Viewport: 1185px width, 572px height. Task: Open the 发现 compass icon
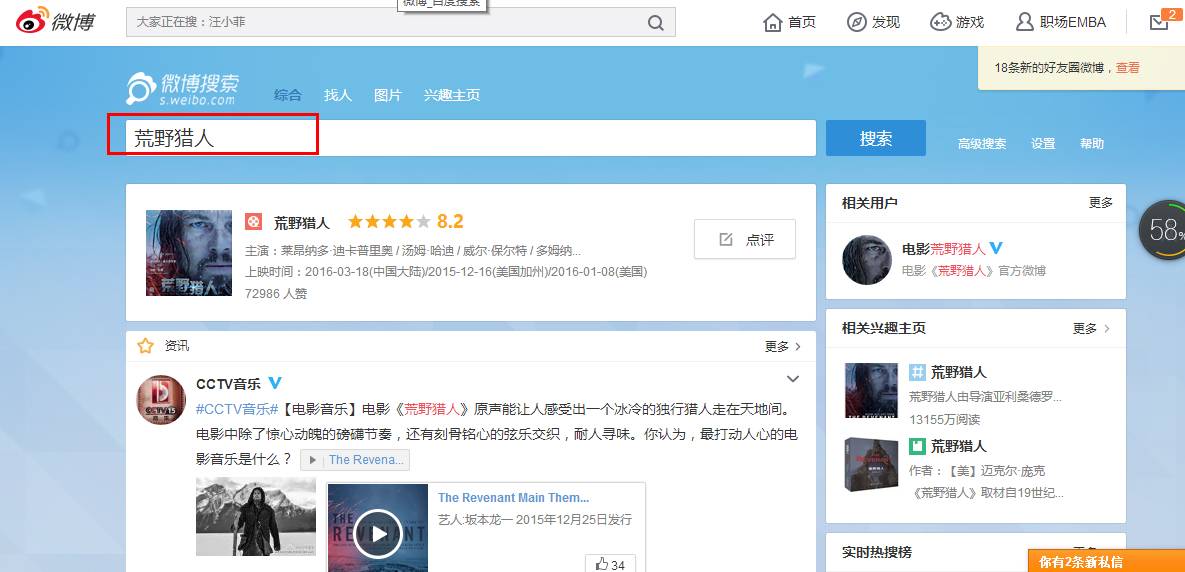point(856,23)
